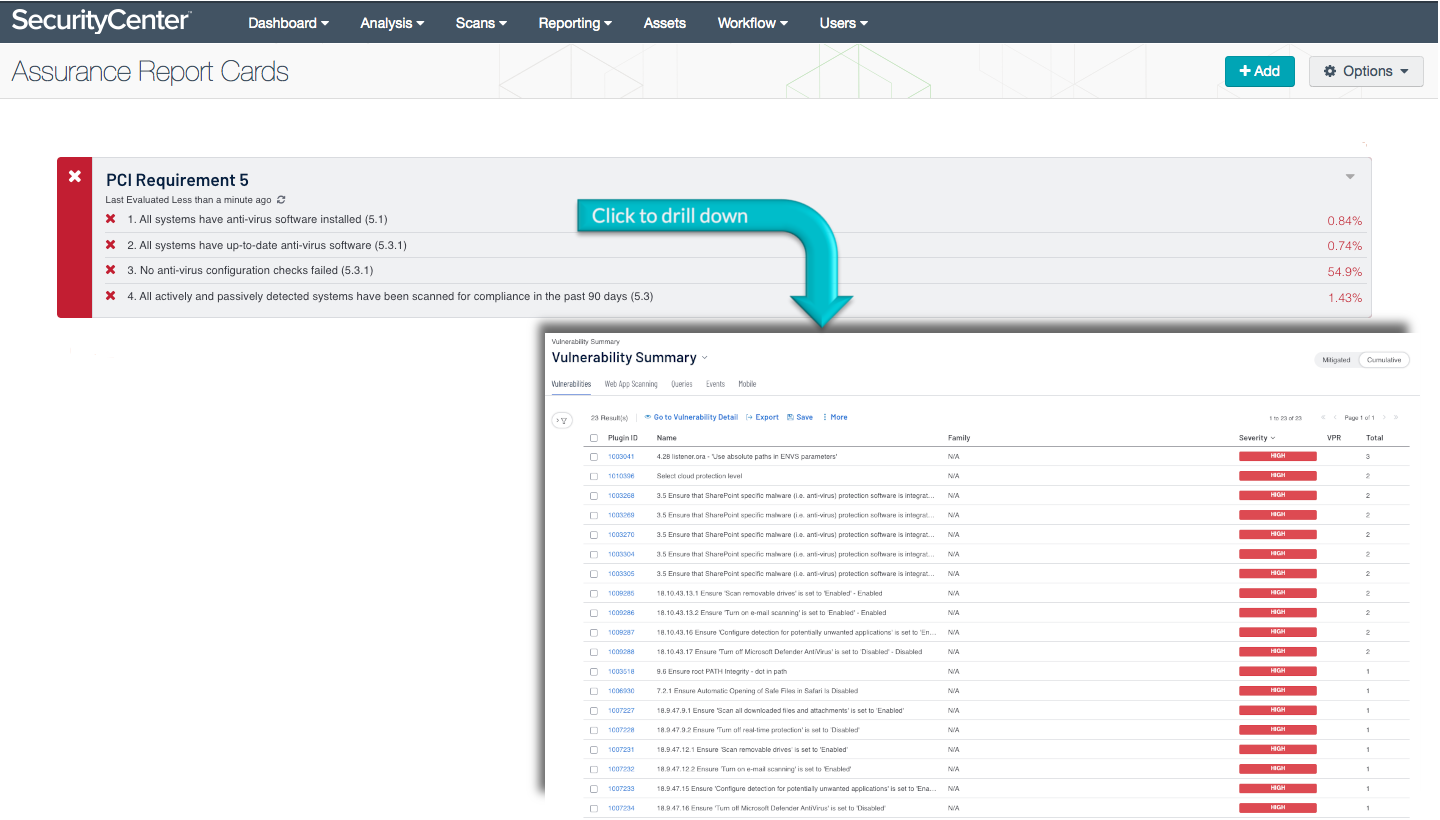
Task: Click '9.6 Ensure root PATH Integrity' row name
Action: click(721, 671)
